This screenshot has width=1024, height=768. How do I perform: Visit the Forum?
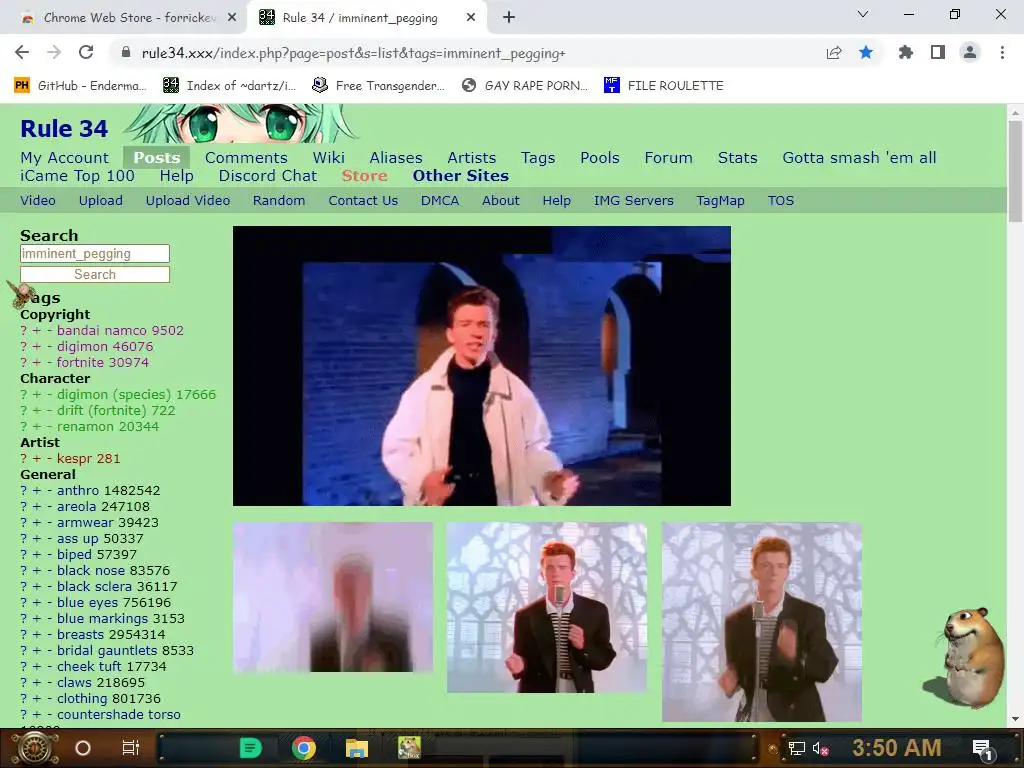point(668,158)
